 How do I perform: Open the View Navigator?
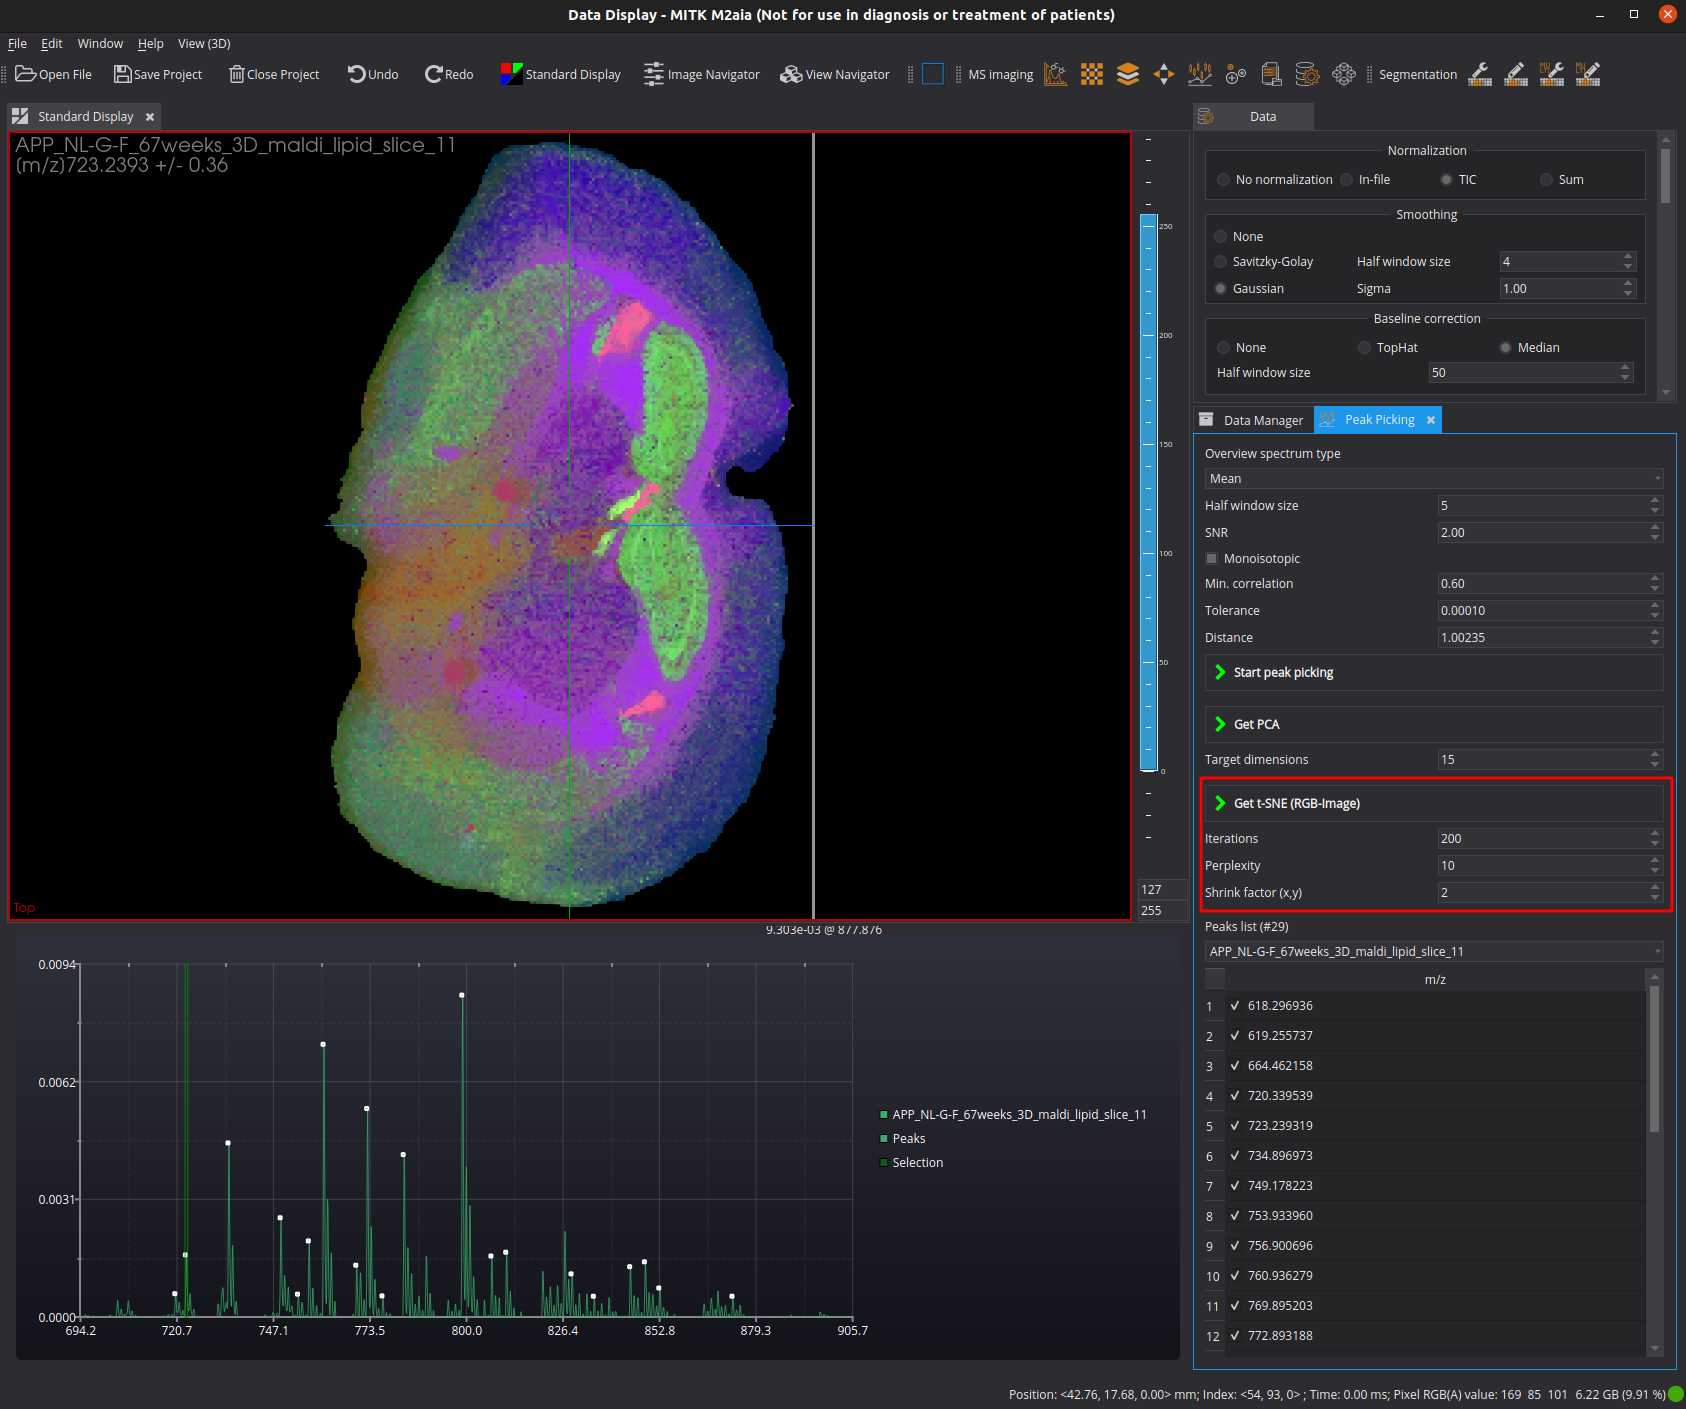click(x=835, y=74)
